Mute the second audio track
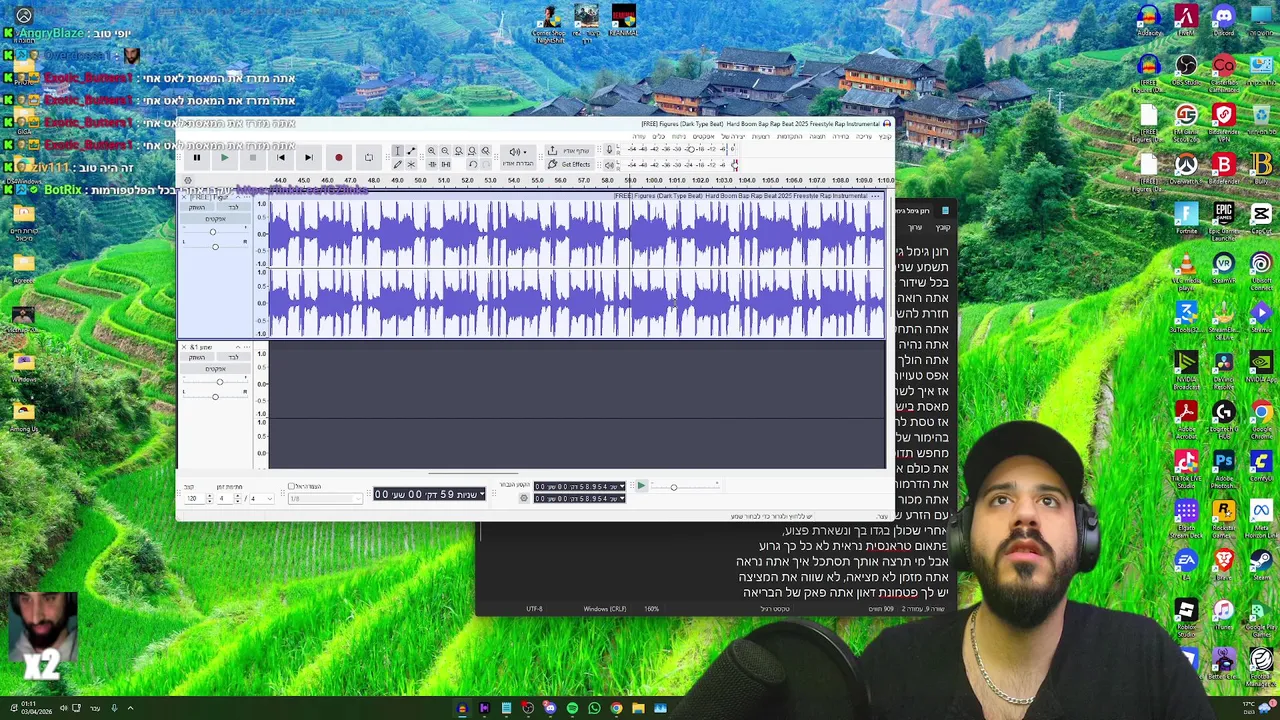Viewport: 1280px width, 720px height. tap(197, 358)
